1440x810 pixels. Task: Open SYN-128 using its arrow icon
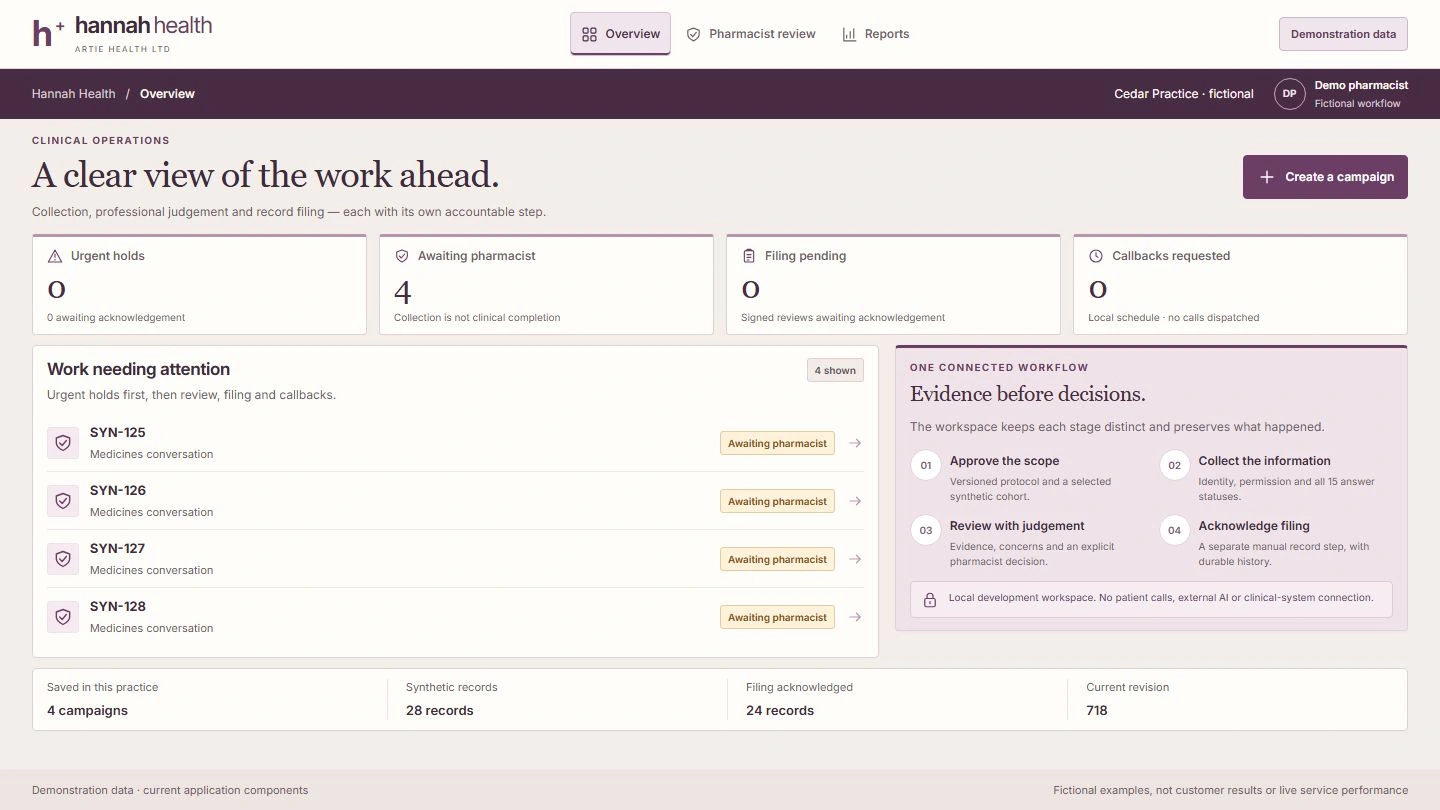click(x=855, y=617)
